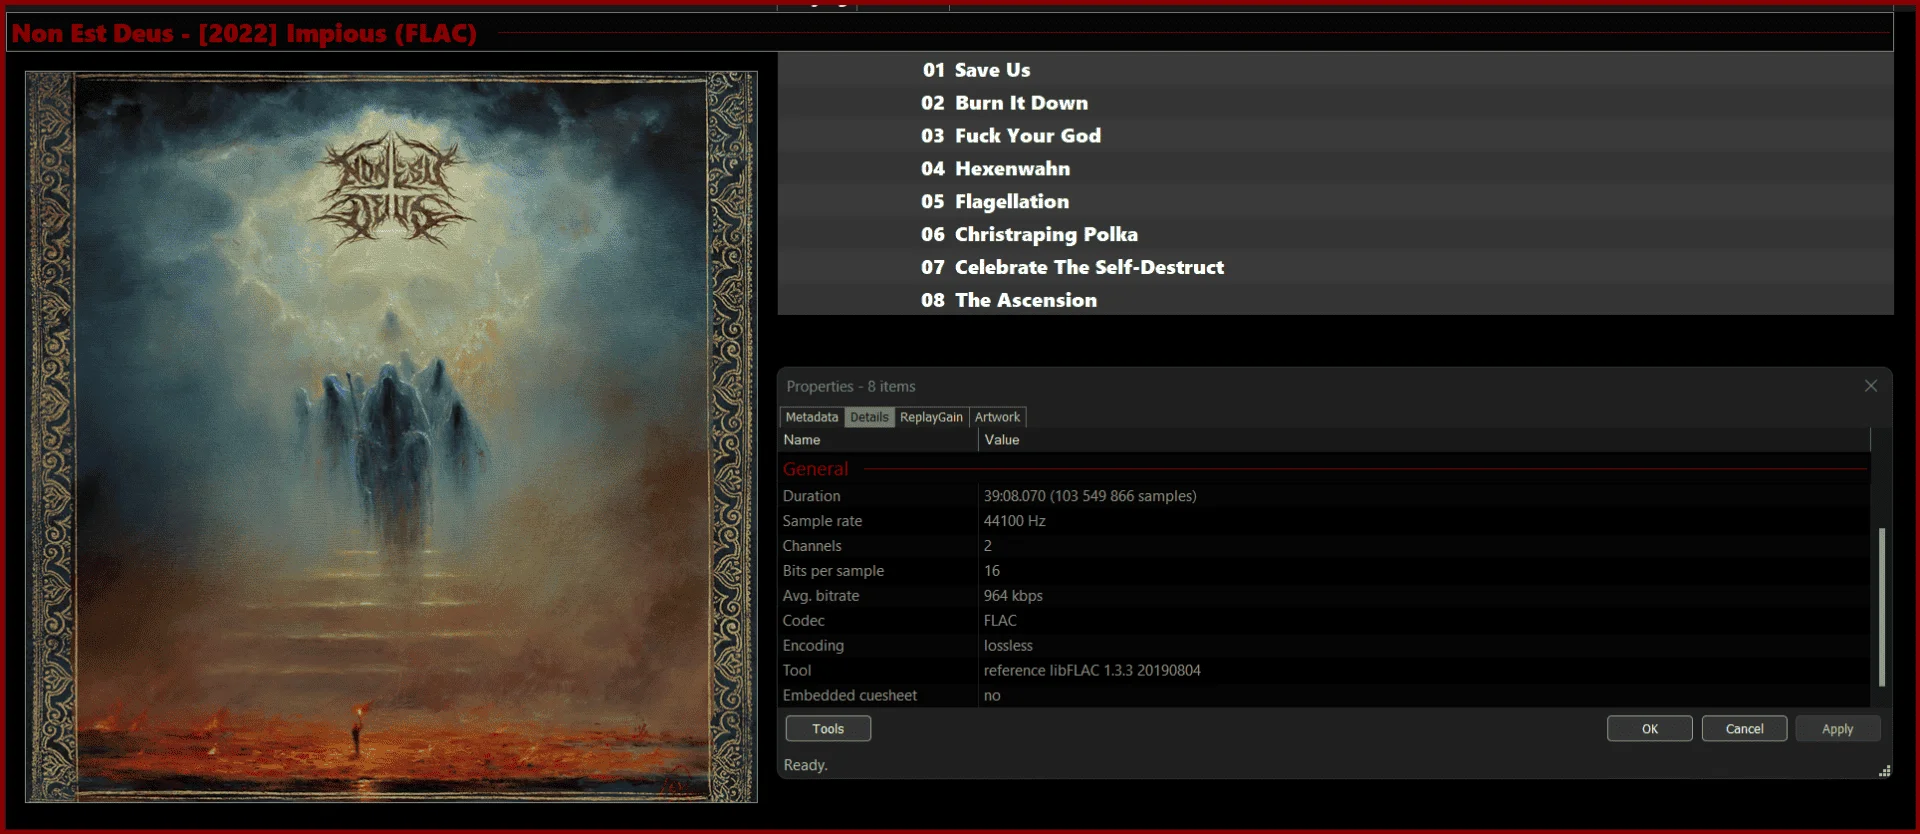Select track 02 Burn It Down
Image resolution: width=1920 pixels, height=834 pixels.
tap(1335, 103)
